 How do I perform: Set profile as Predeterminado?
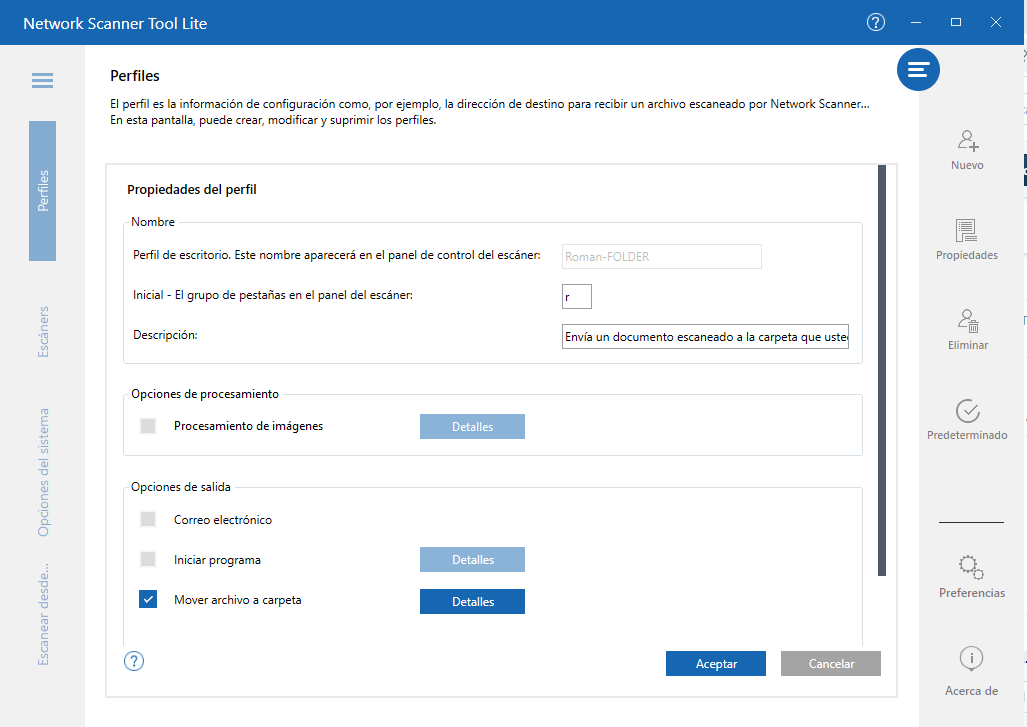[967, 420]
